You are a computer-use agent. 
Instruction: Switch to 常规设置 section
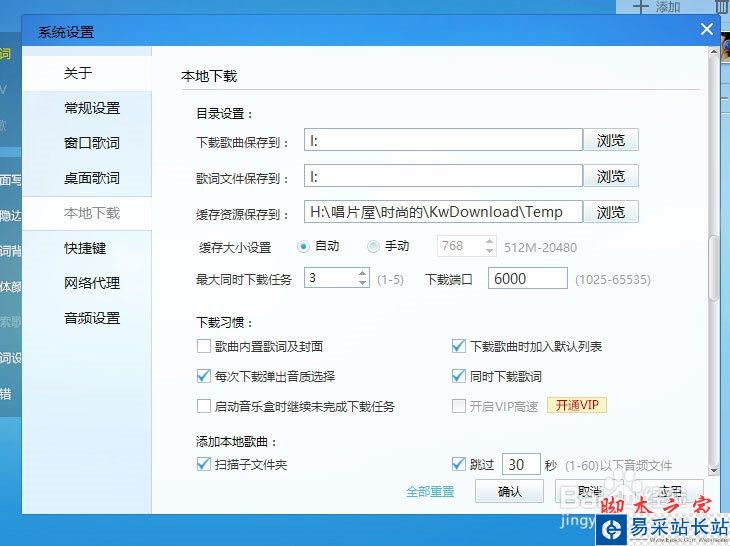tap(92, 108)
